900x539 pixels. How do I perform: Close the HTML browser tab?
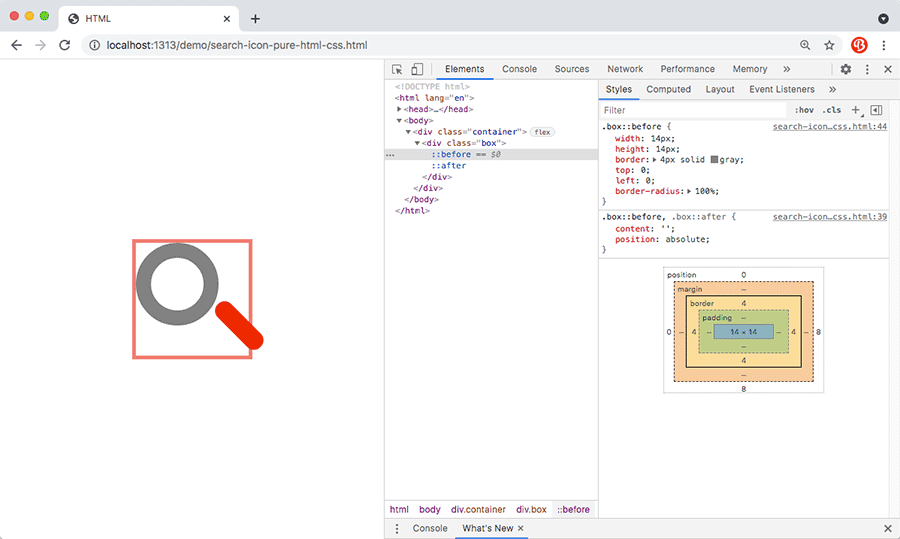[227, 19]
